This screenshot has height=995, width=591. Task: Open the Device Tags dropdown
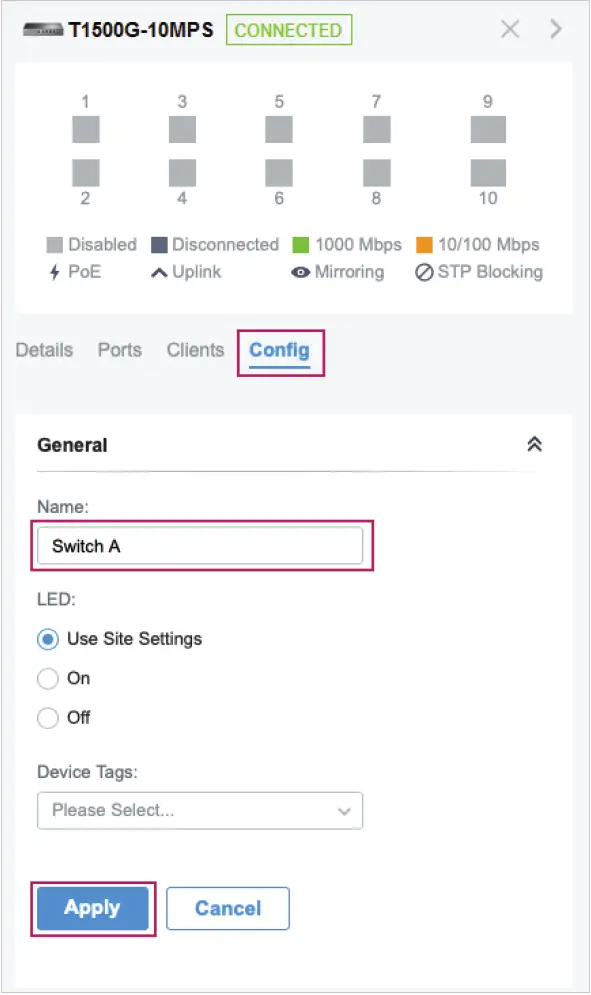pyautogui.click(x=200, y=810)
